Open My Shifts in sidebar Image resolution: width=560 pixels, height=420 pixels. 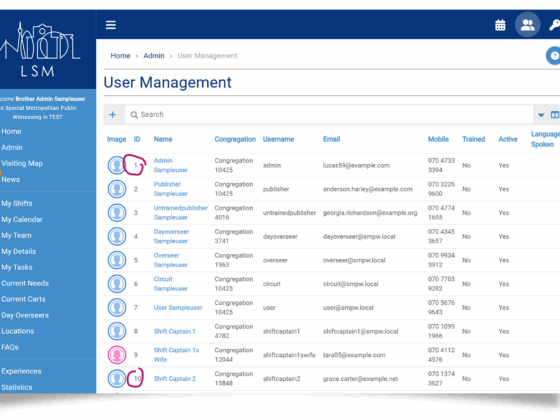pyautogui.click(x=17, y=204)
